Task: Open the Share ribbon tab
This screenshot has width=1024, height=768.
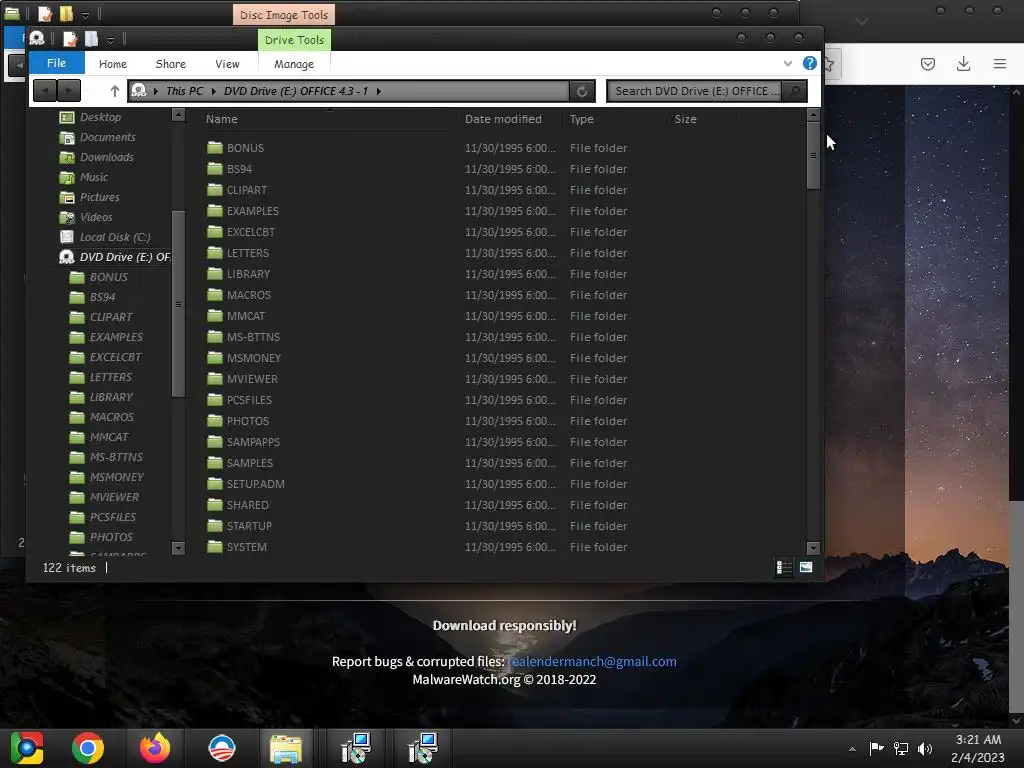Action: point(170,64)
